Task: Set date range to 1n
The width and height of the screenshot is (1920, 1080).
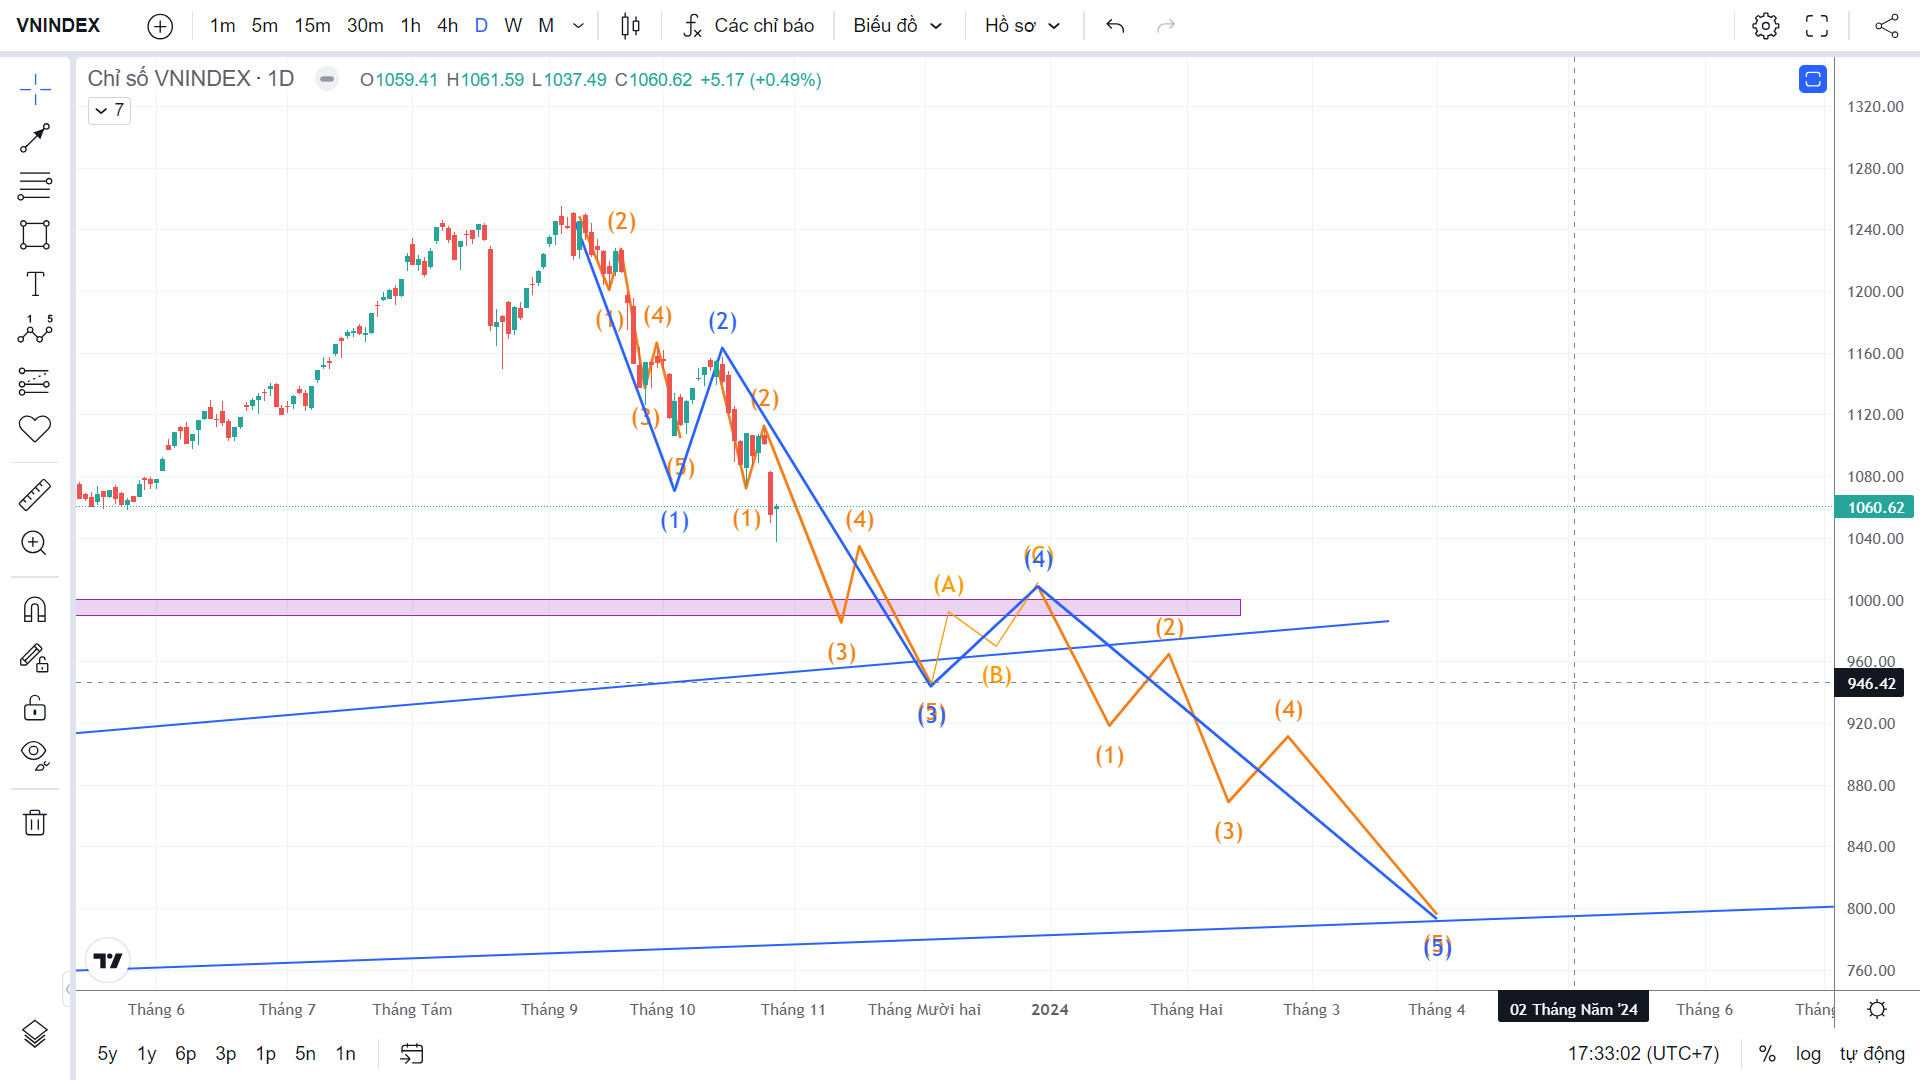Action: [x=346, y=1054]
